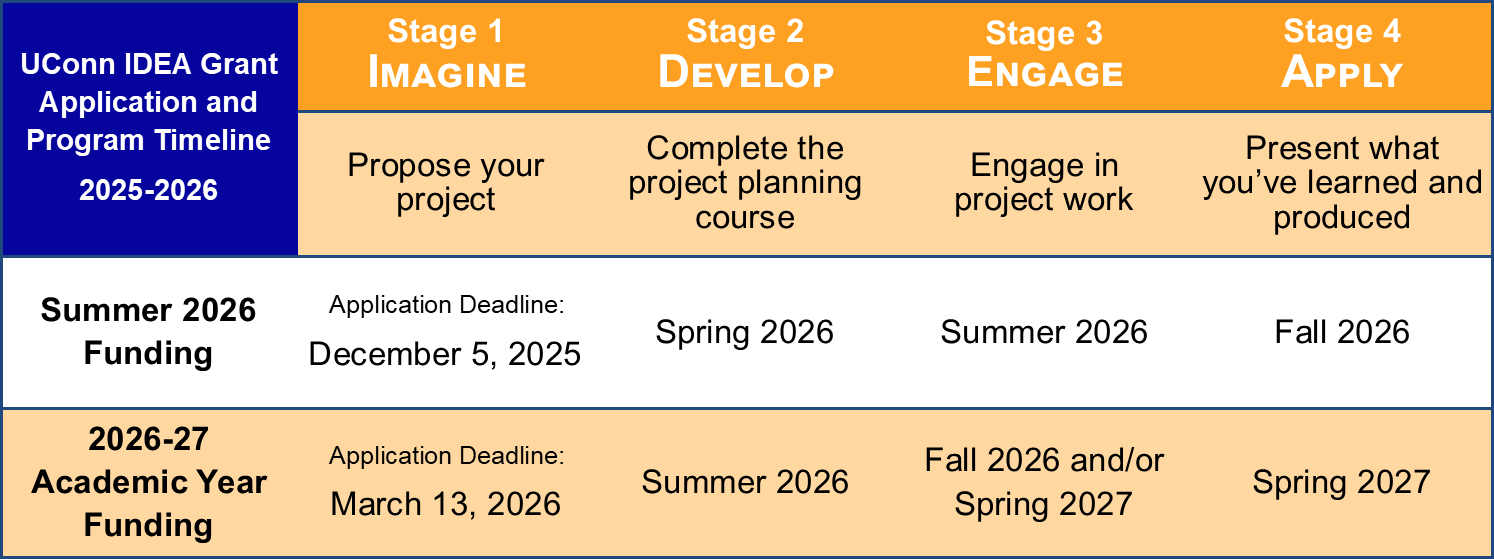The width and height of the screenshot is (1494, 559).
Task: Select the Stage 4 Apply header
Action: pos(1342,55)
